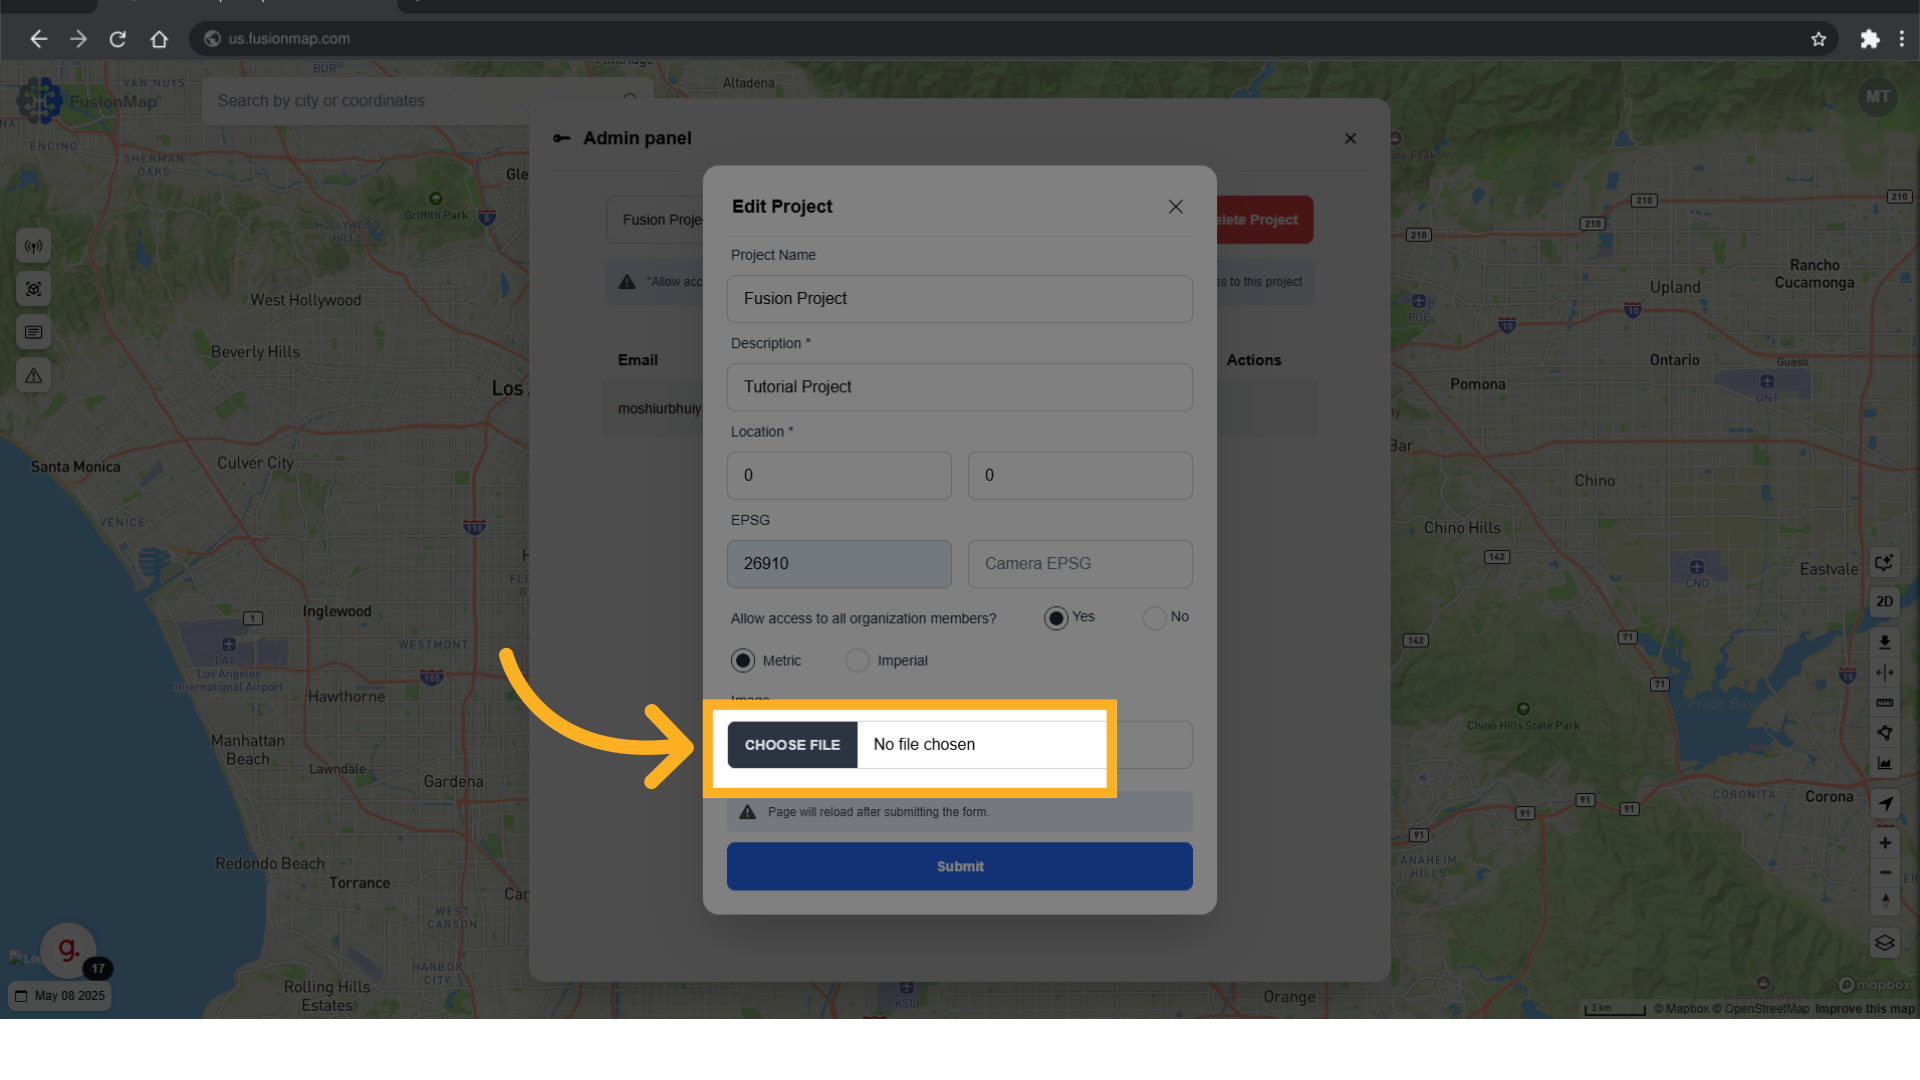Click the locate me arrow button
Screen dimensions: 1920x1080
click(x=1885, y=803)
